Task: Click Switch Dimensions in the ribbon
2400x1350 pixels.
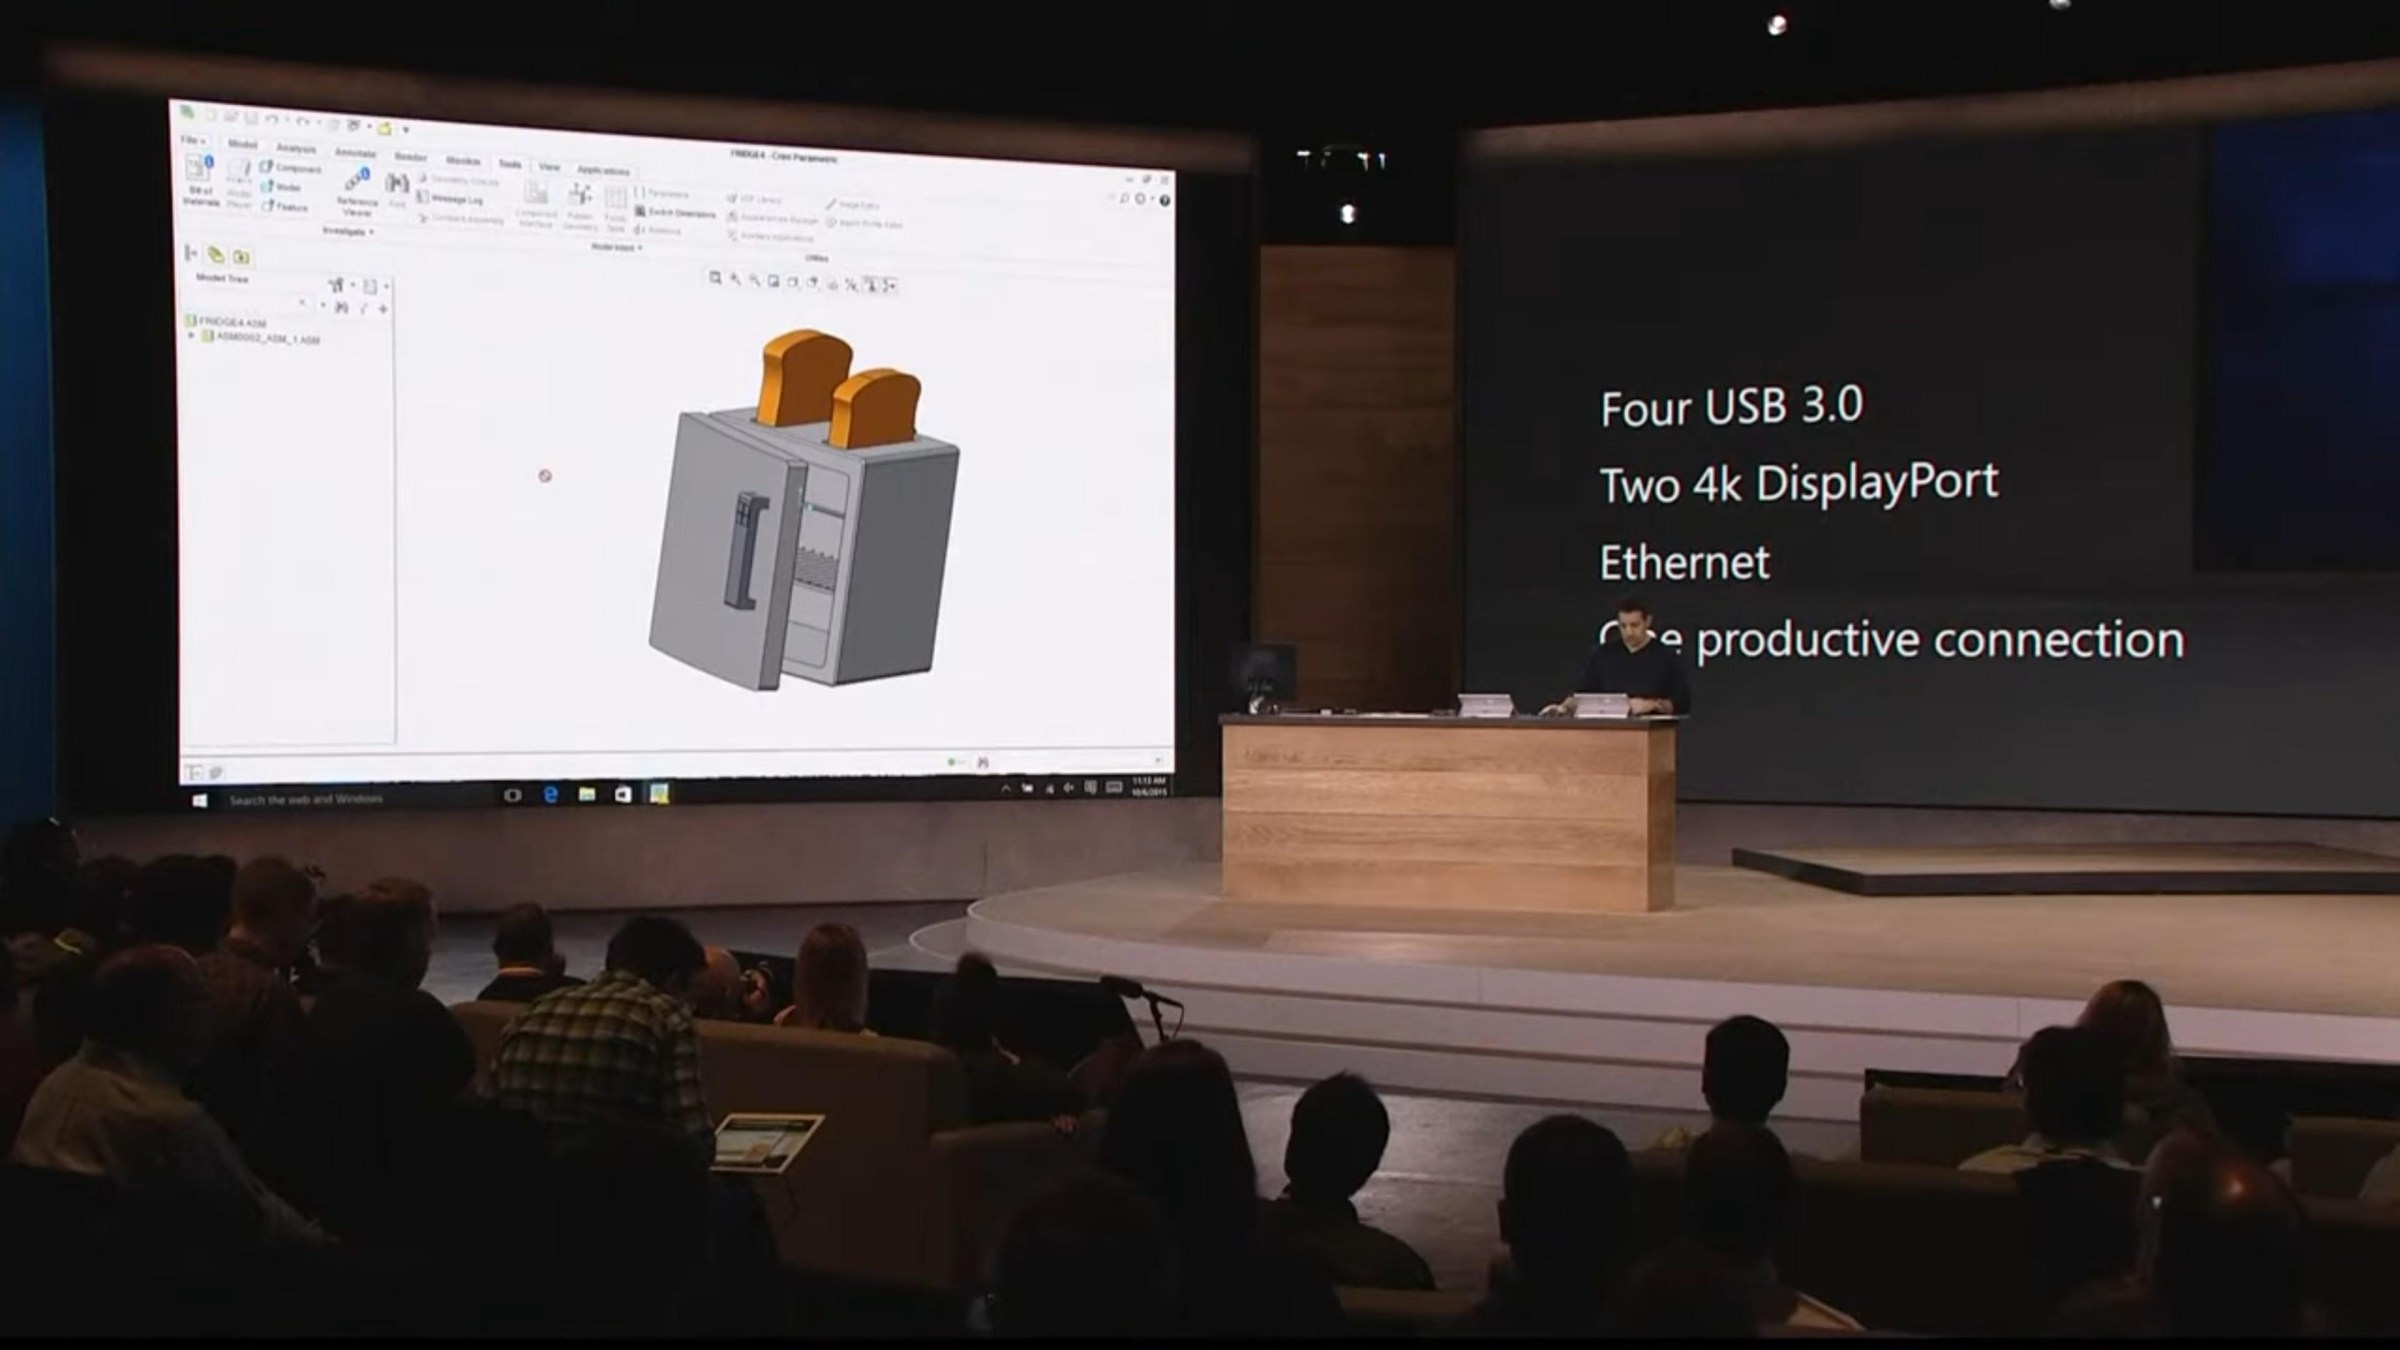Action: [x=676, y=212]
